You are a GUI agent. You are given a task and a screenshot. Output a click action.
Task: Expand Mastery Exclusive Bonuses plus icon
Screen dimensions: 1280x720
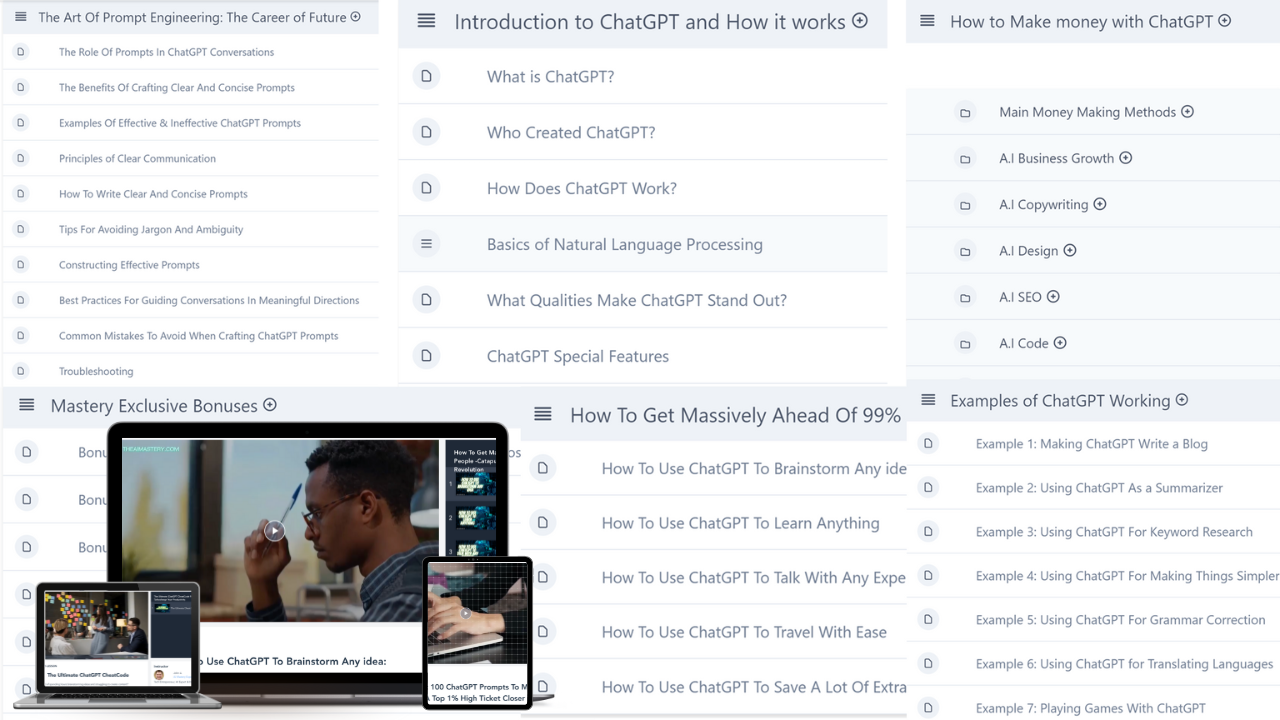pyautogui.click(x=270, y=405)
